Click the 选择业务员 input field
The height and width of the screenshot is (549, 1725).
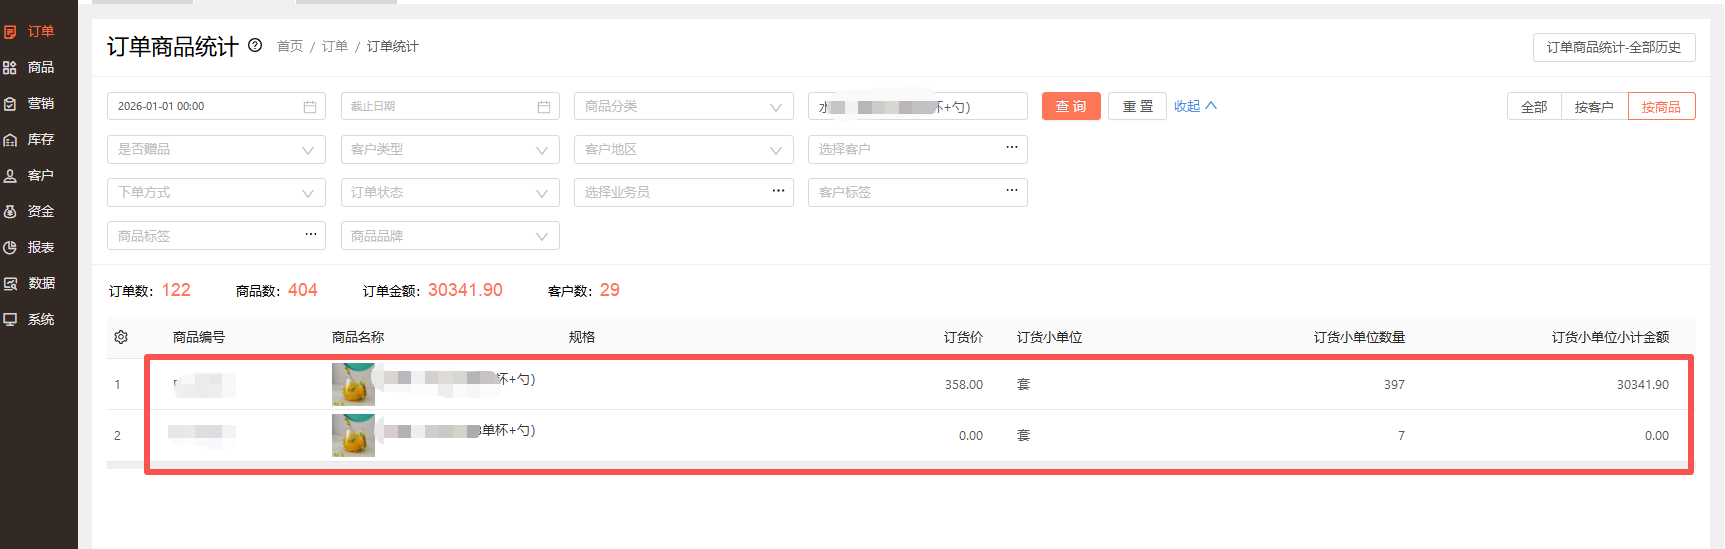[x=684, y=192]
